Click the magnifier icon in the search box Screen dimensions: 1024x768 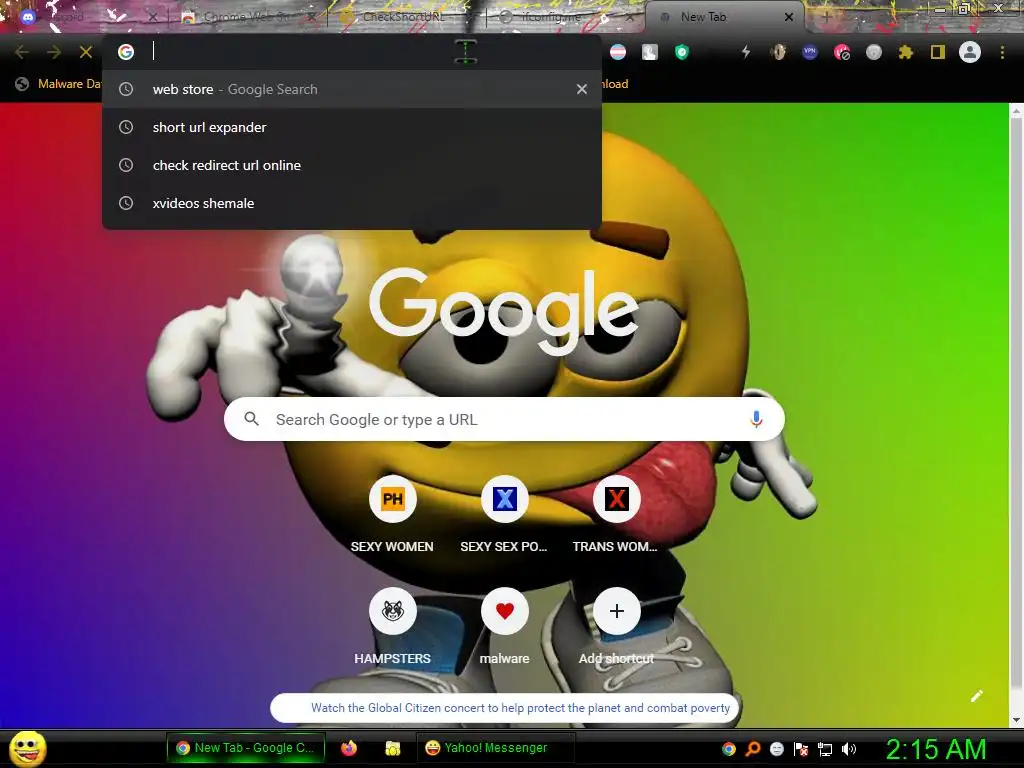click(x=251, y=419)
